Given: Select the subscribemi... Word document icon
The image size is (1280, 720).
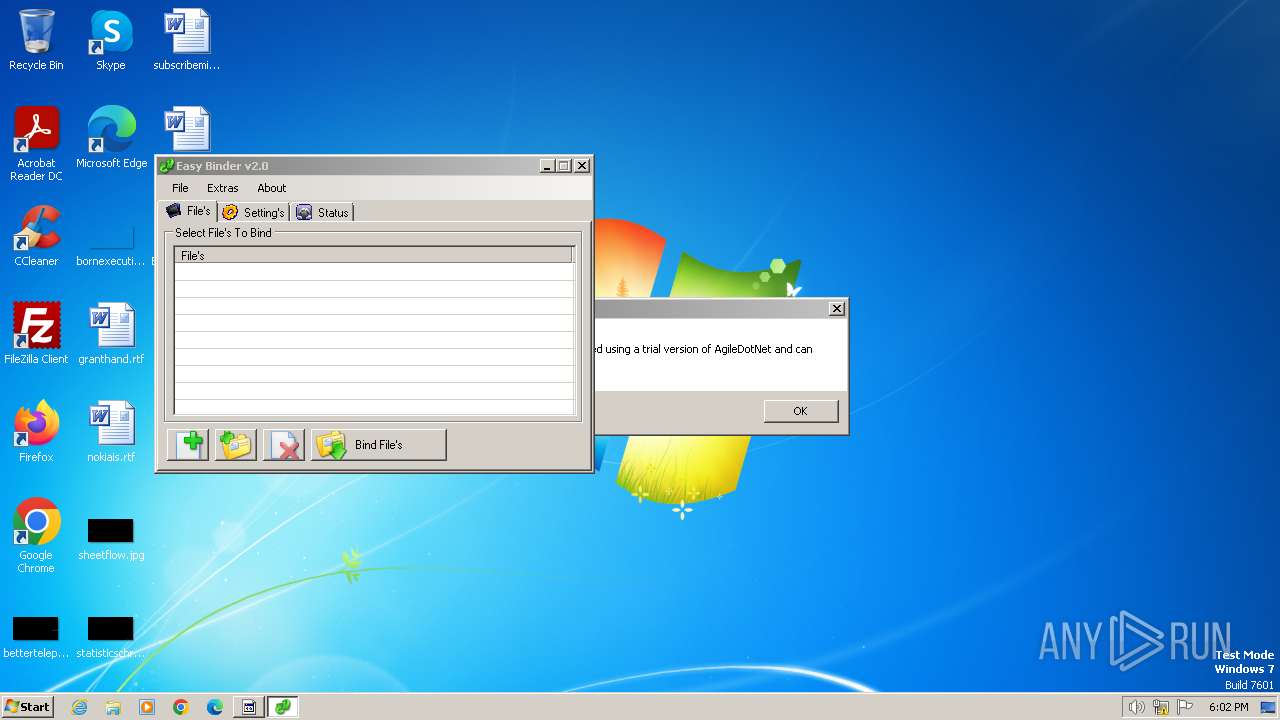Looking at the screenshot, I should pos(186,40).
